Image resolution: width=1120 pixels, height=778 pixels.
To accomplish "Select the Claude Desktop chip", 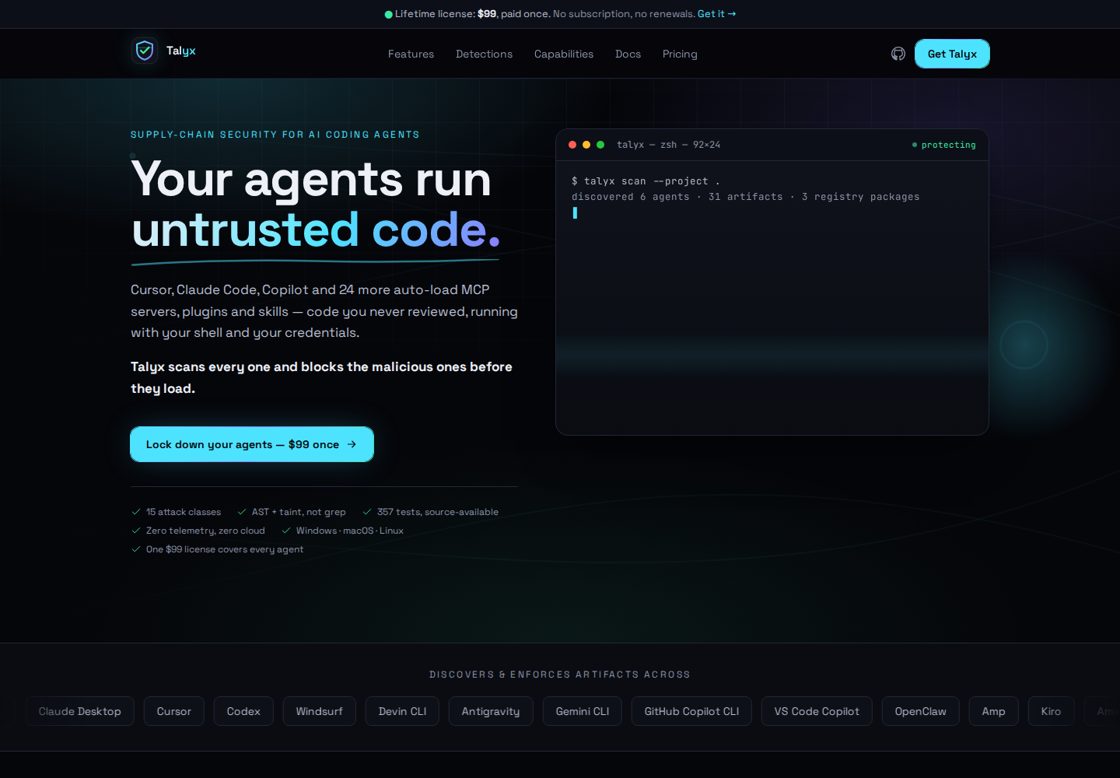I will pyautogui.click(x=79, y=711).
